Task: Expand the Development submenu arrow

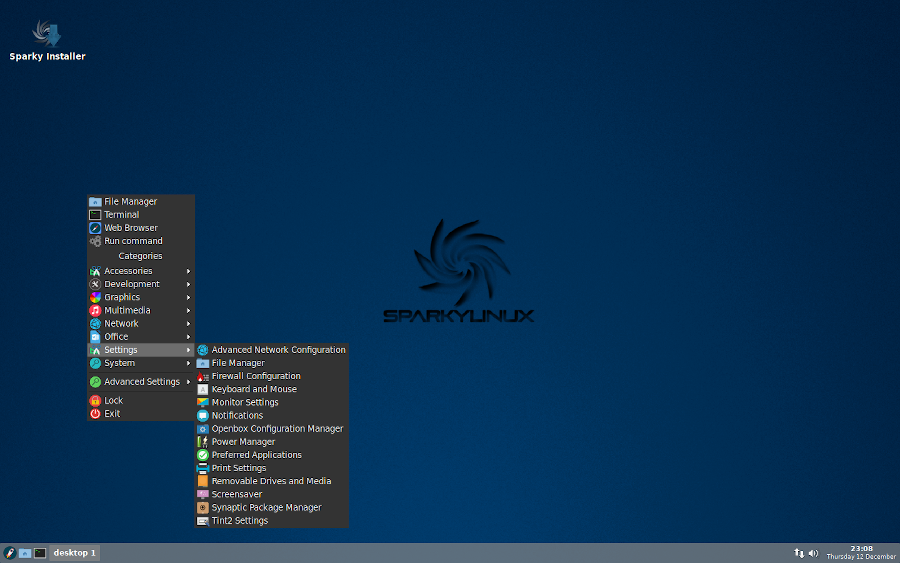Action: pos(188,284)
